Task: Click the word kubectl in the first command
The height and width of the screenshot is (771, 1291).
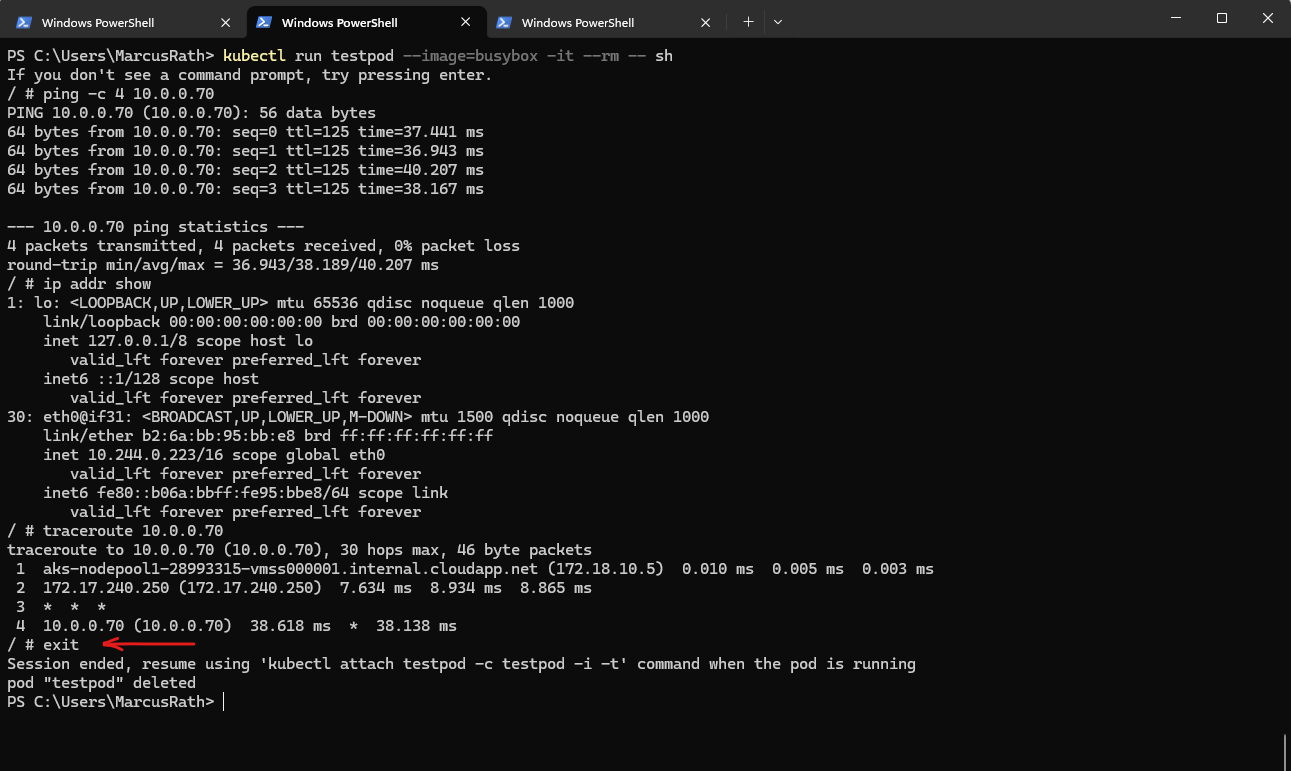Action: 254,55
